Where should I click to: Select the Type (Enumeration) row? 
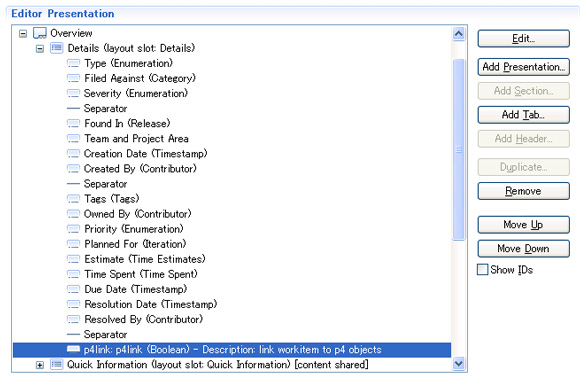[x=128, y=63]
